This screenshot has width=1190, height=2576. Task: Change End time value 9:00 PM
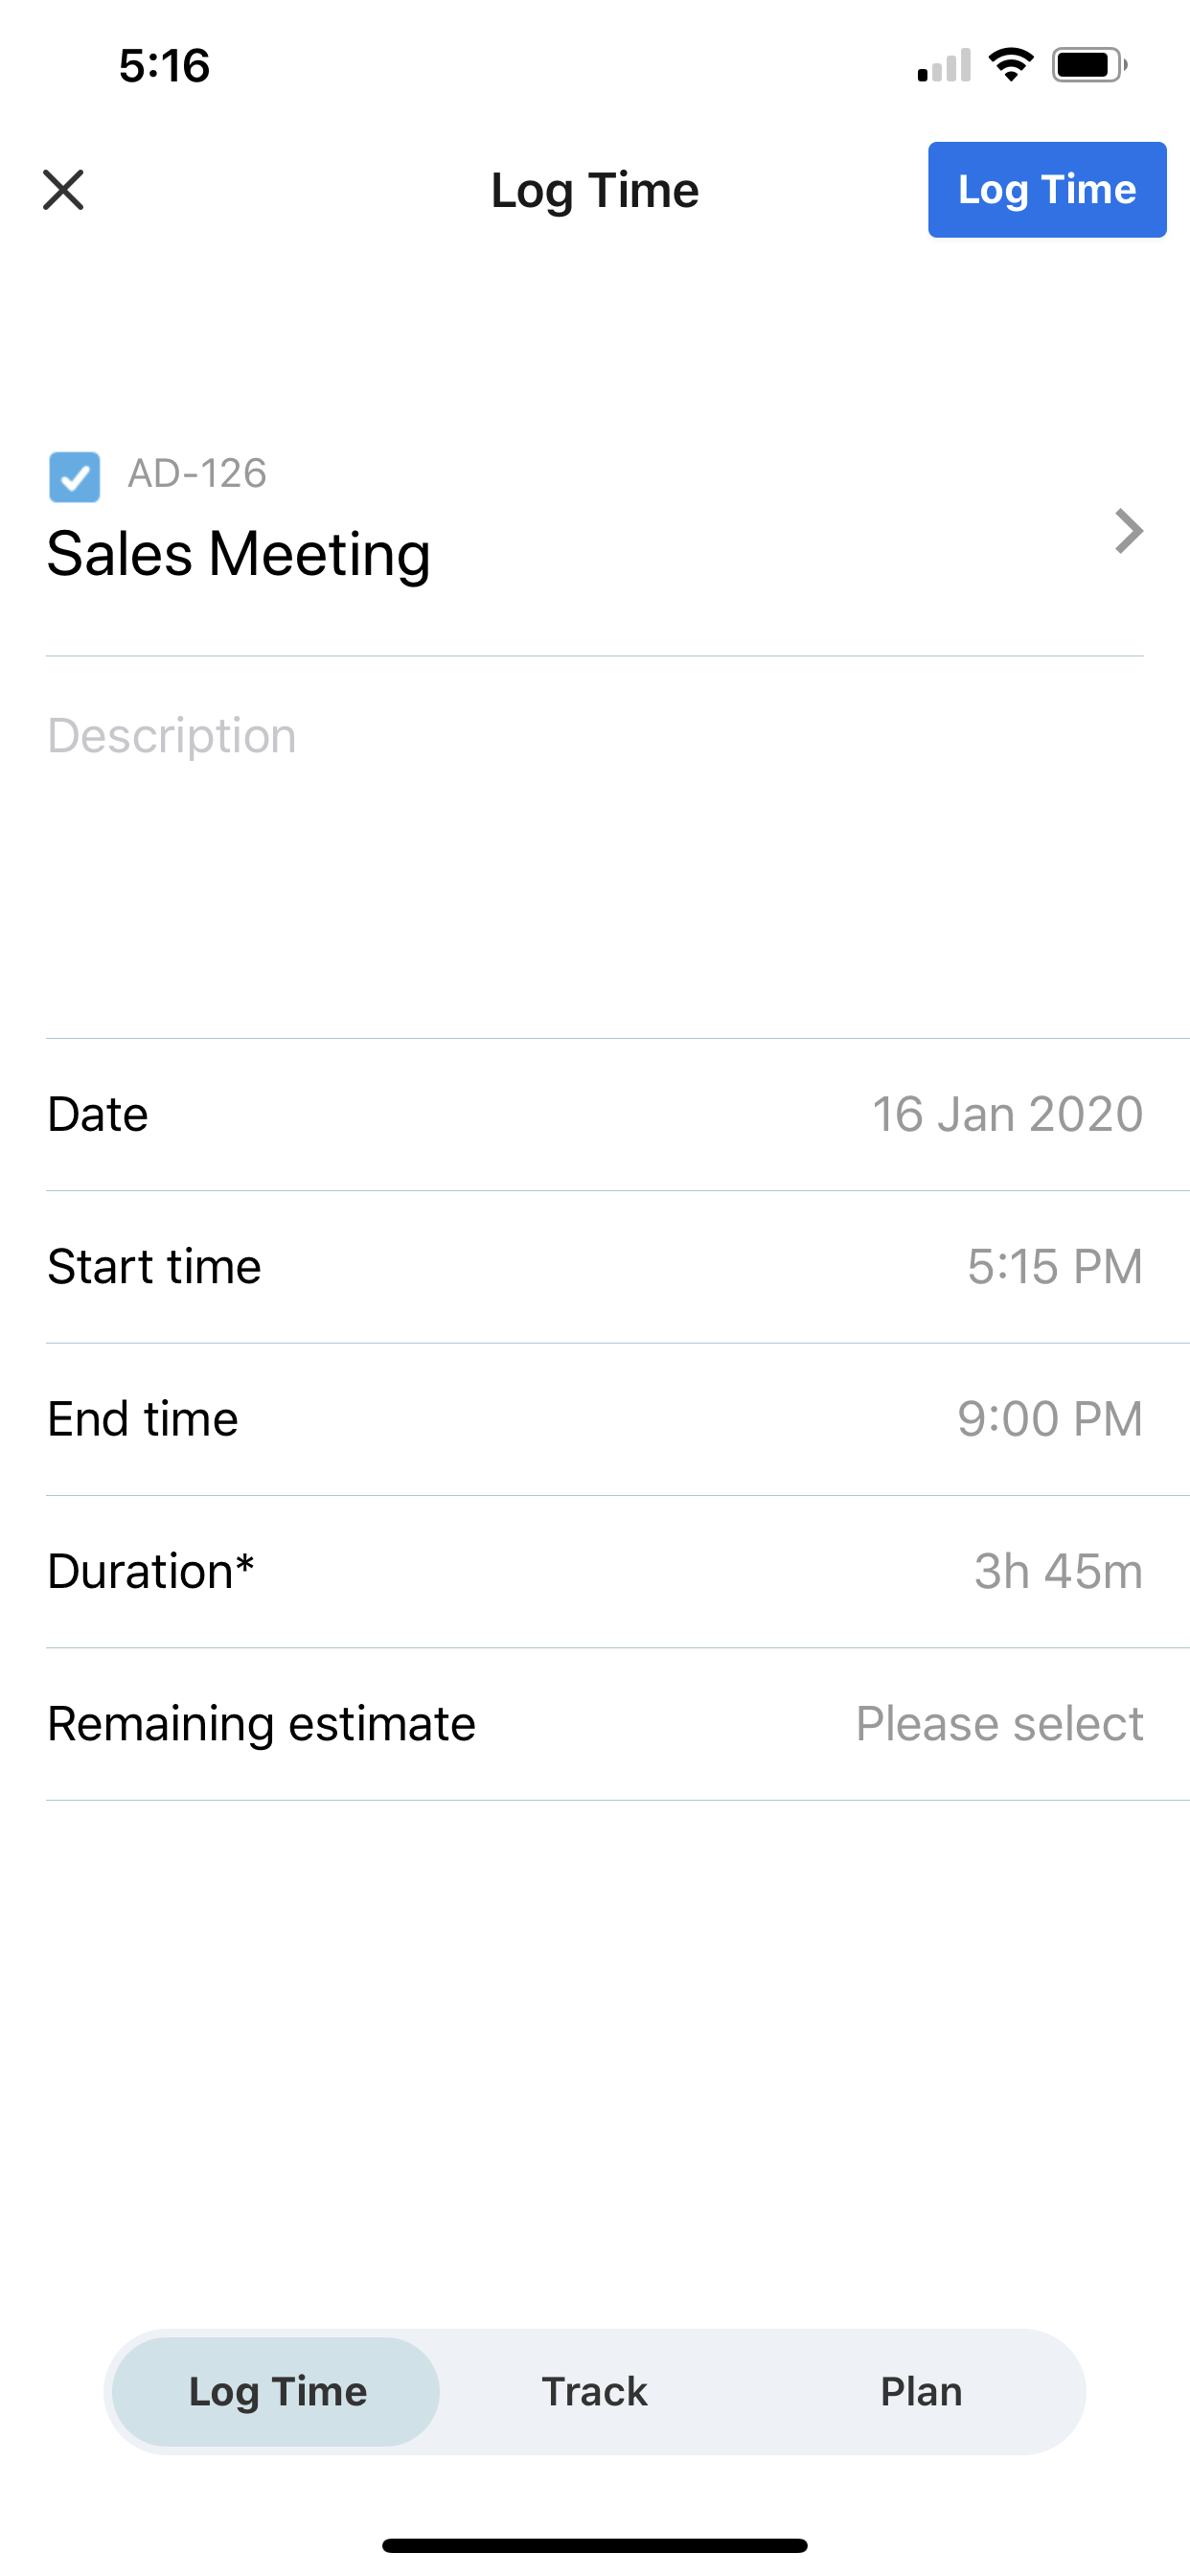pyautogui.click(x=1049, y=1419)
